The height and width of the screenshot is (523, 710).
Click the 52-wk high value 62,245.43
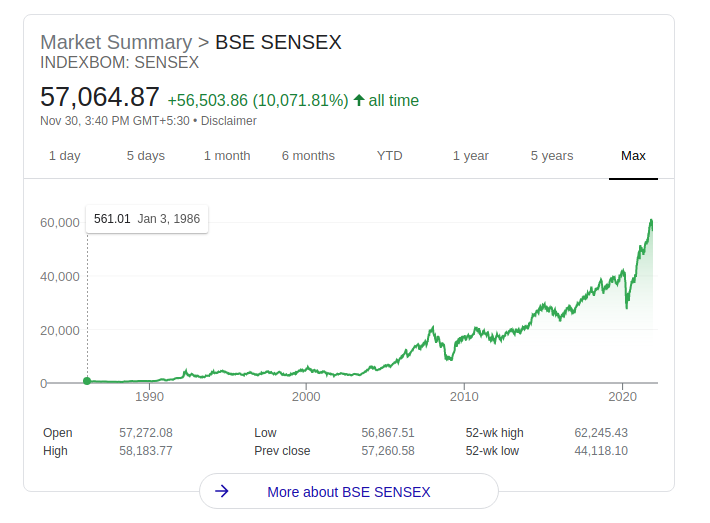[x=601, y=433]
